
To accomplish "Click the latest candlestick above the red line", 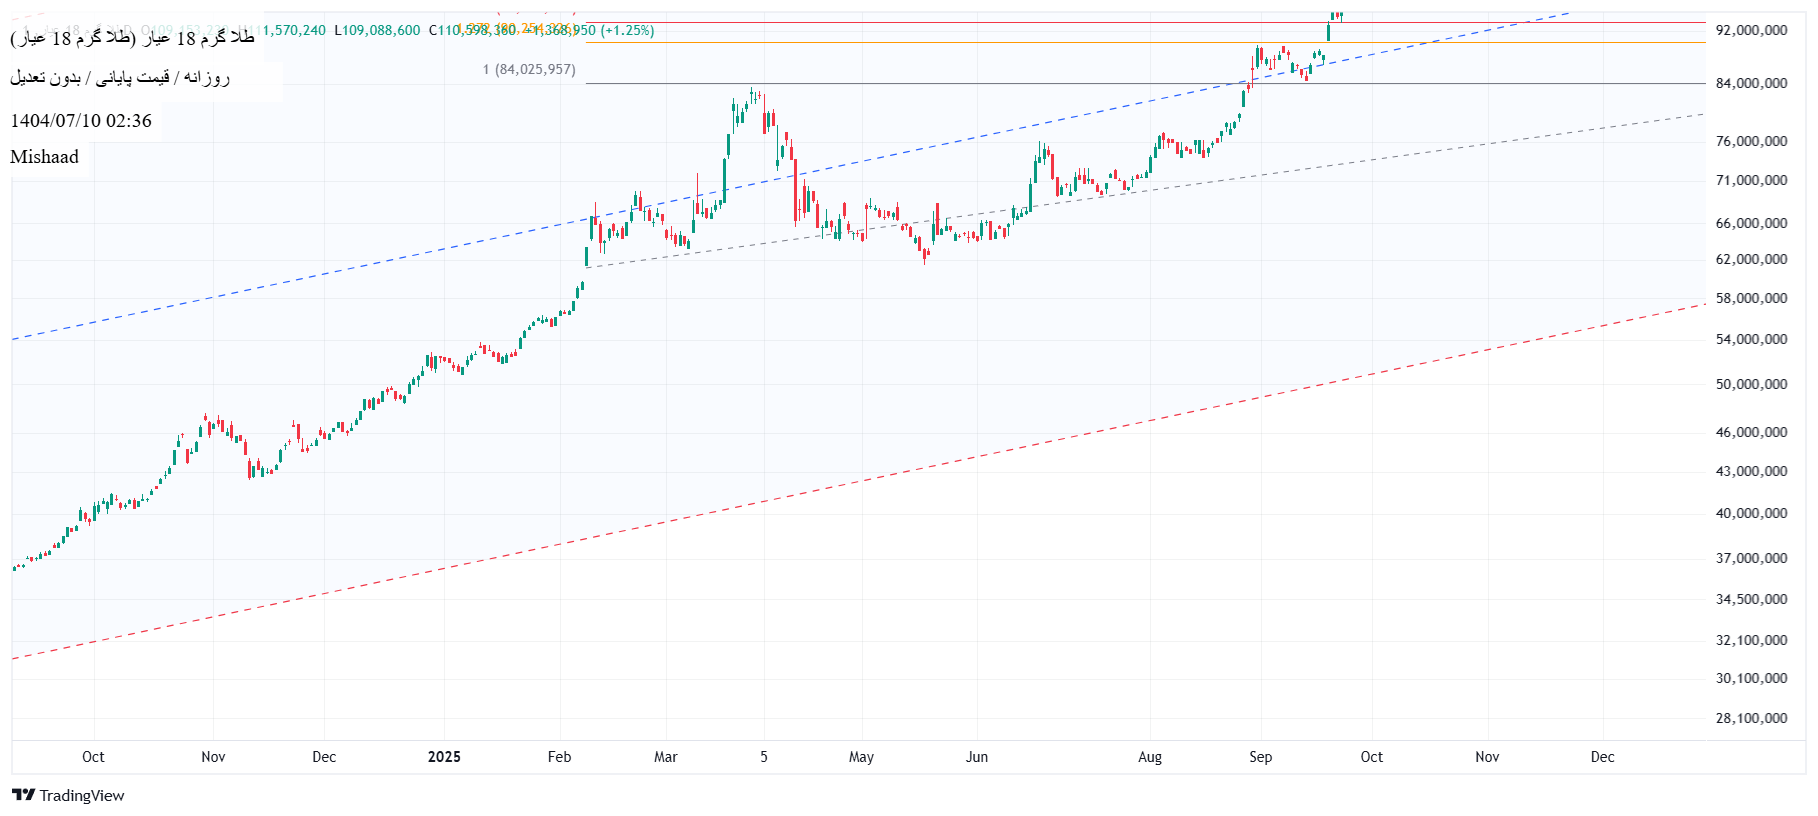I will (x=1338, y=15).
